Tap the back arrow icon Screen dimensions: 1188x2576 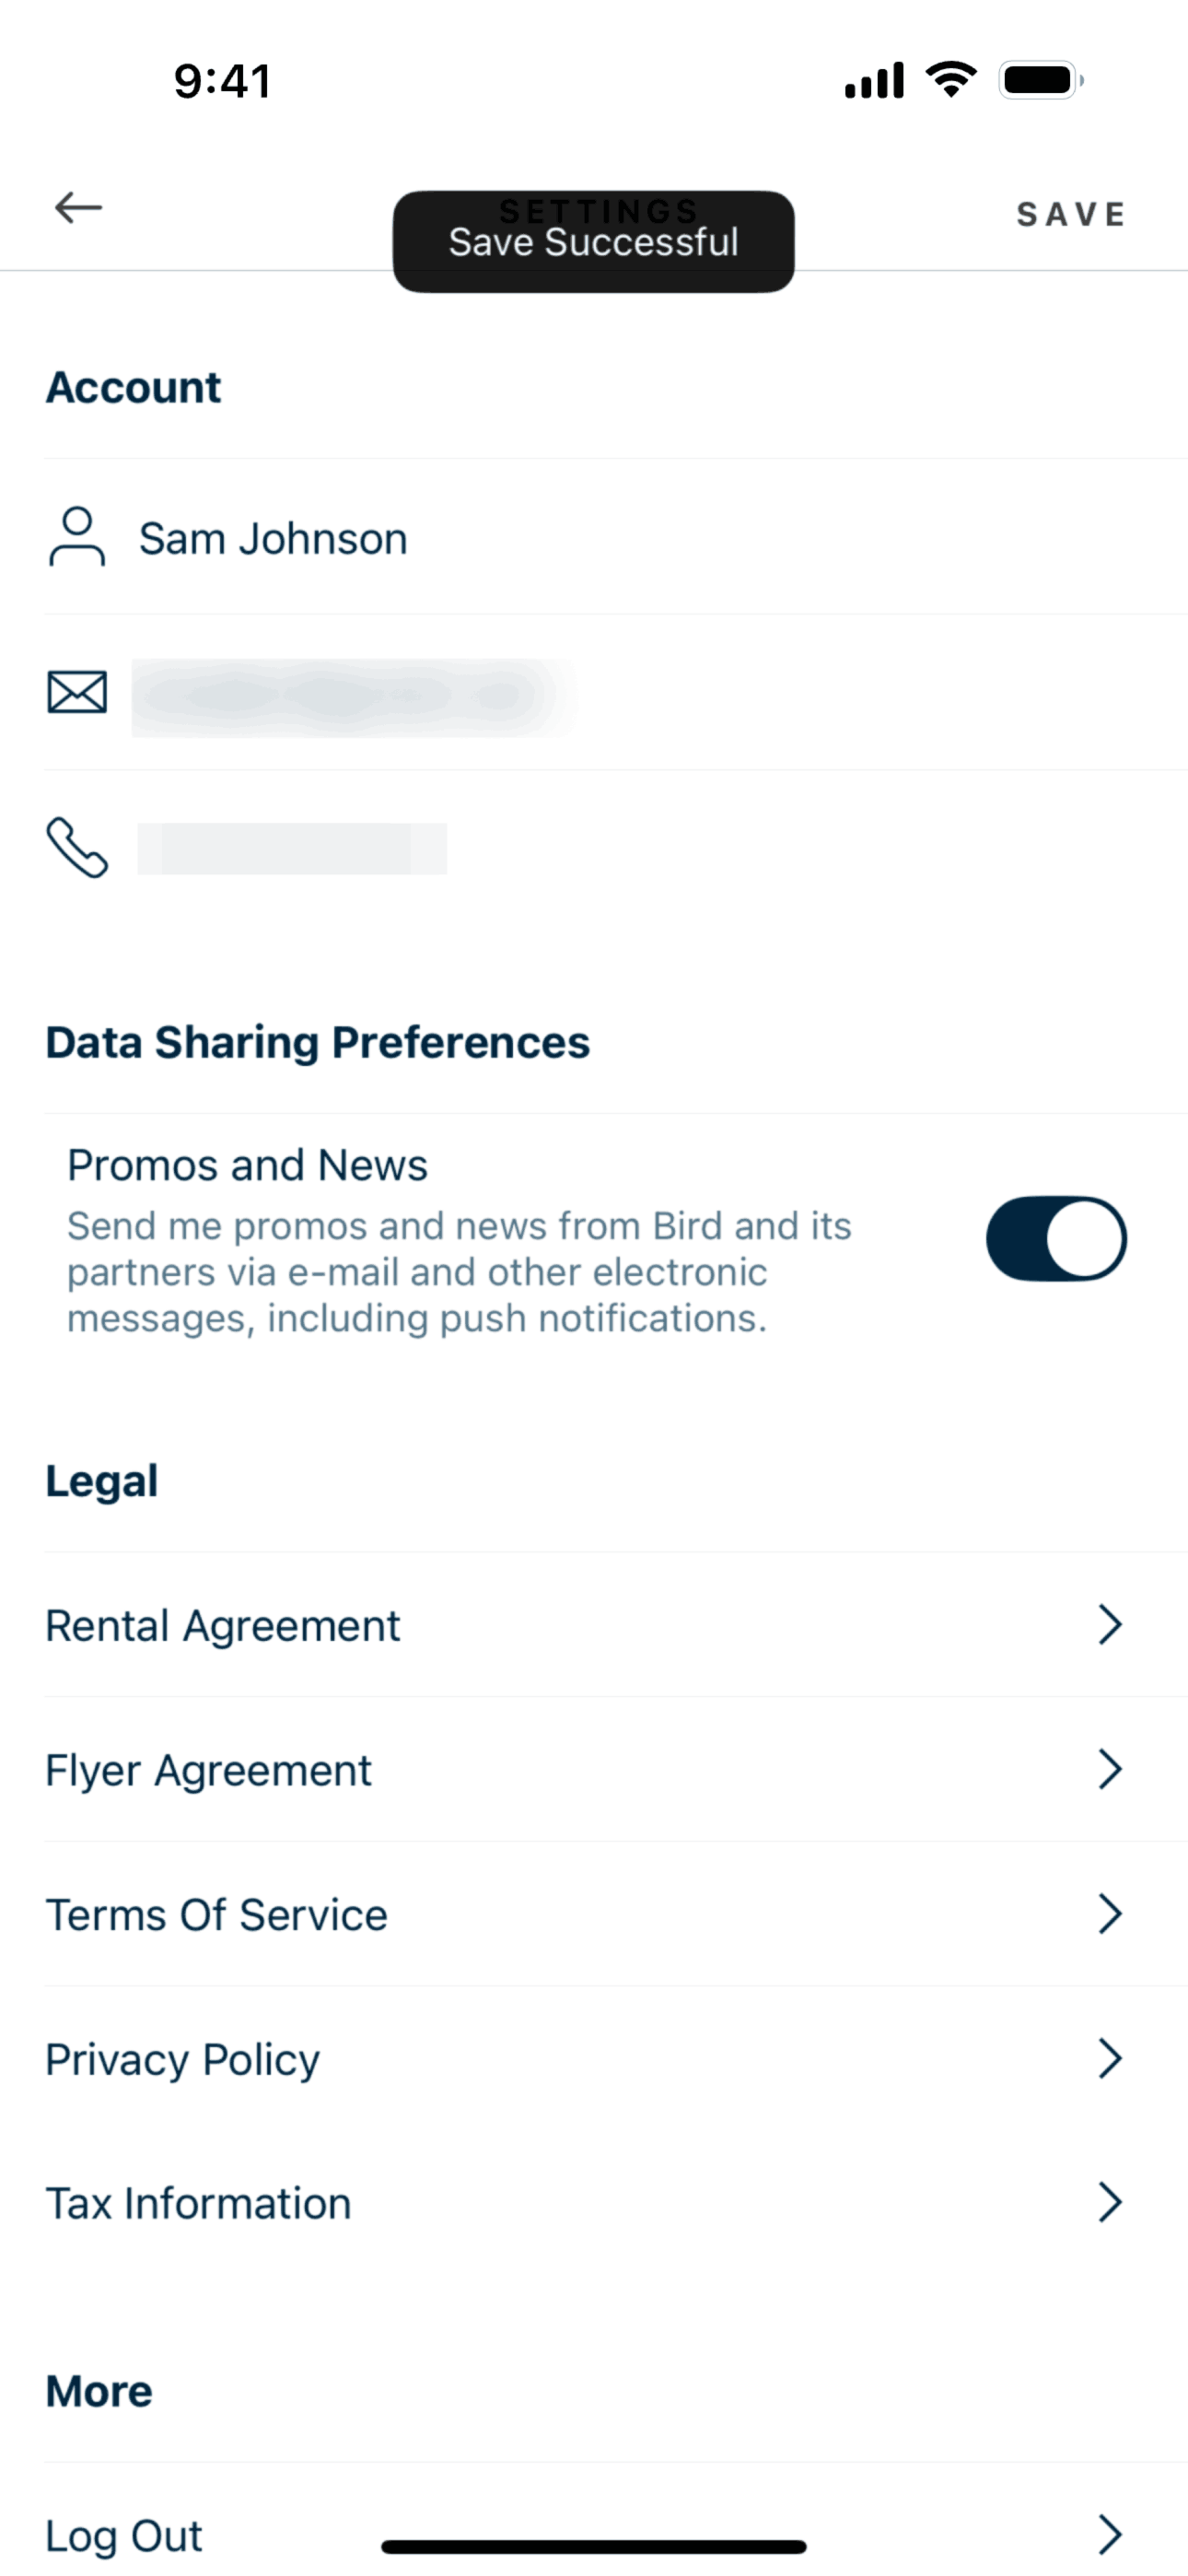tap(78, 208)
